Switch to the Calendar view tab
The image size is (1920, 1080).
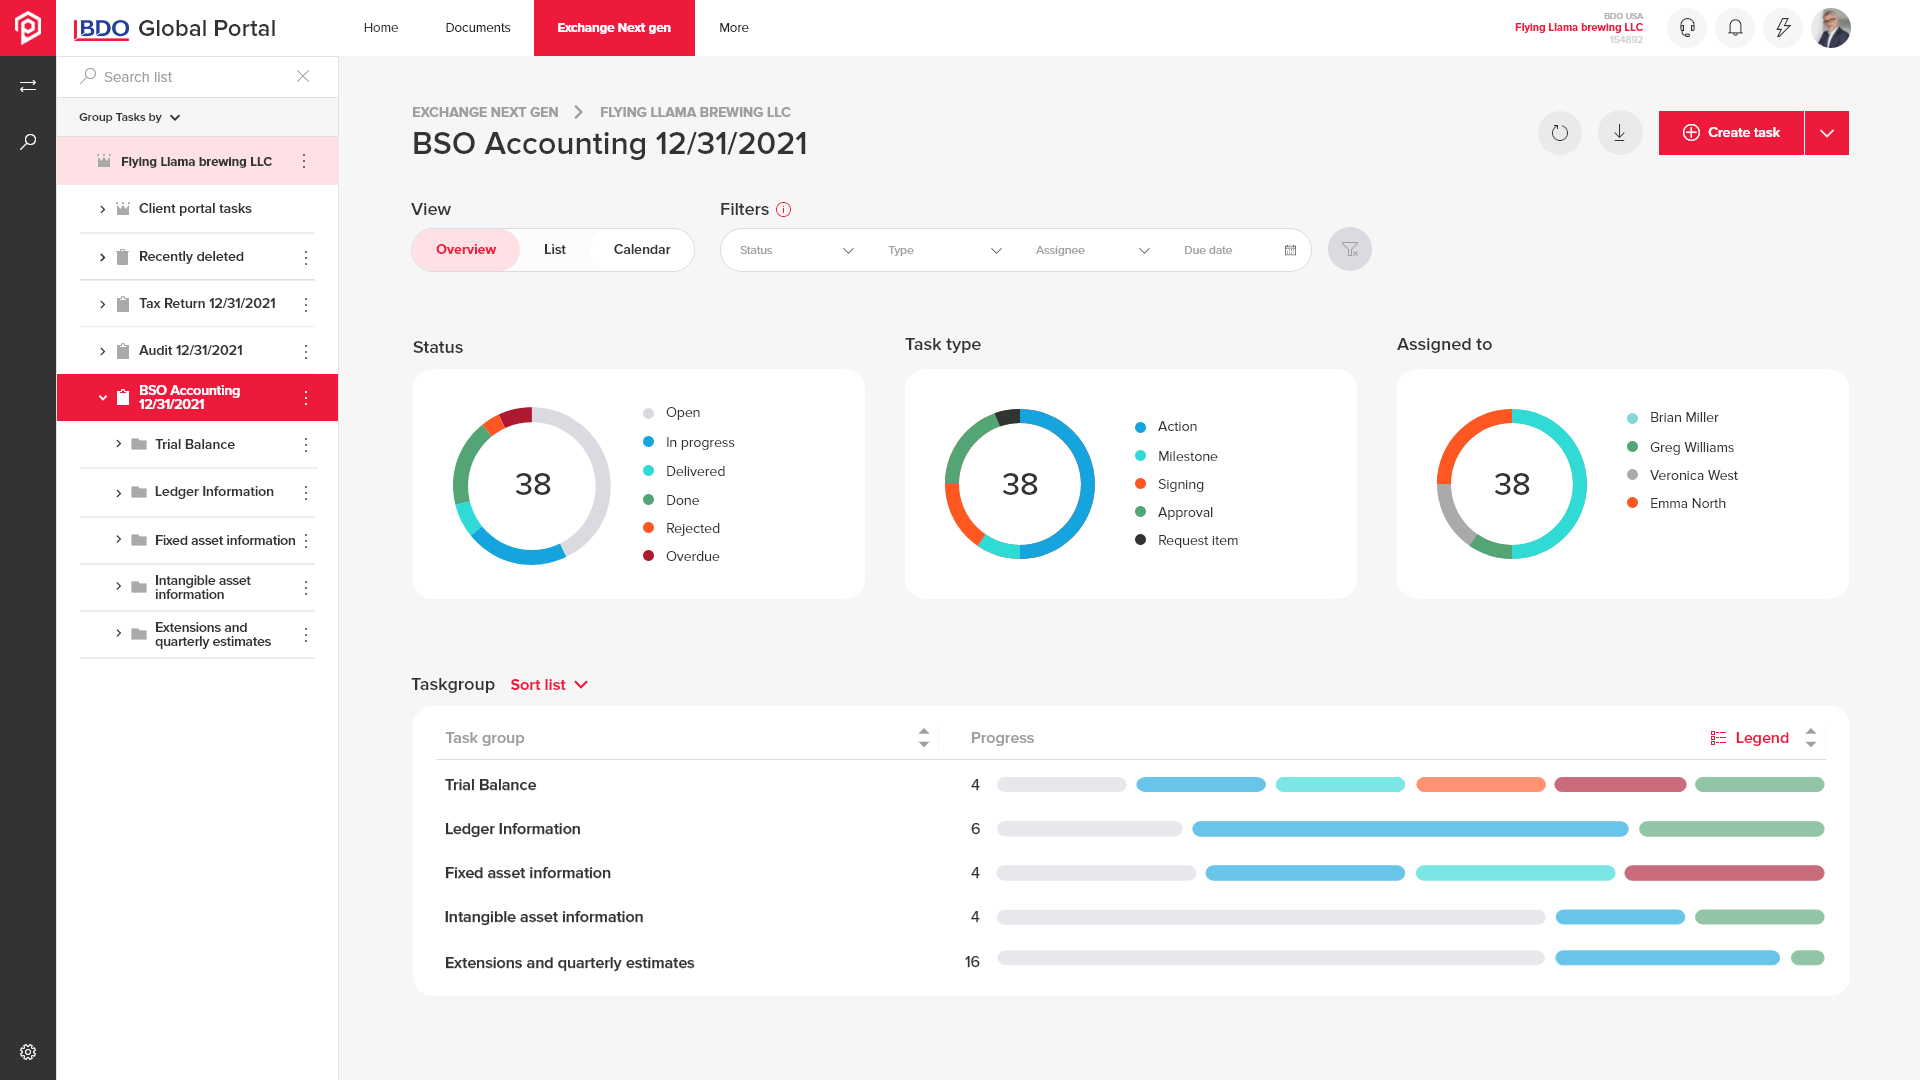tap(642, 249)
